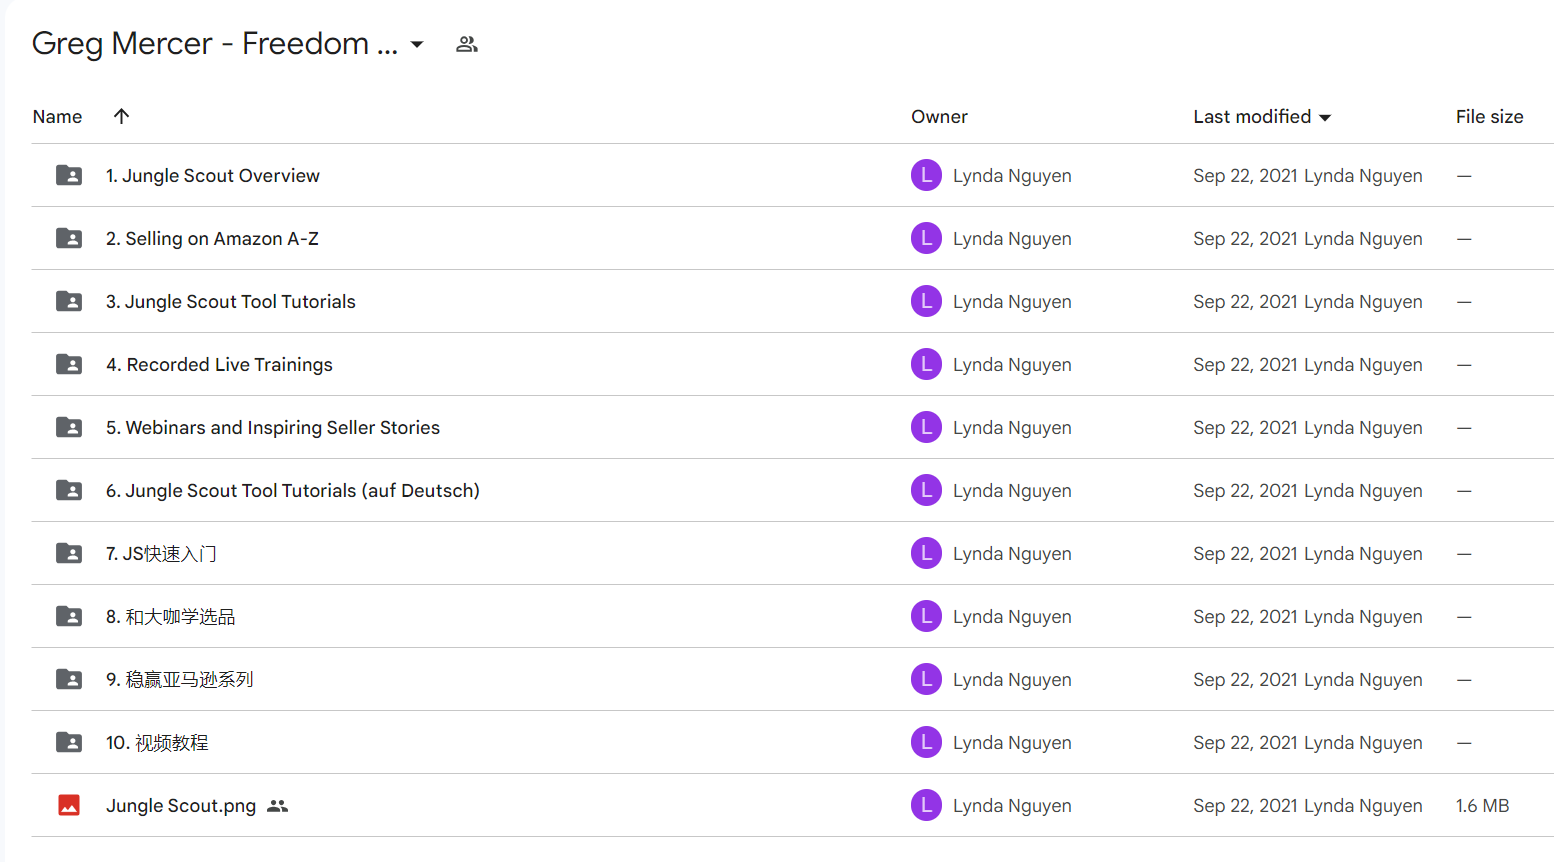The height and width of the screenshot is (862, 1554).
Task: Click the Greg Mercer - Freedom folder title
Action: [x=215, y=44]
